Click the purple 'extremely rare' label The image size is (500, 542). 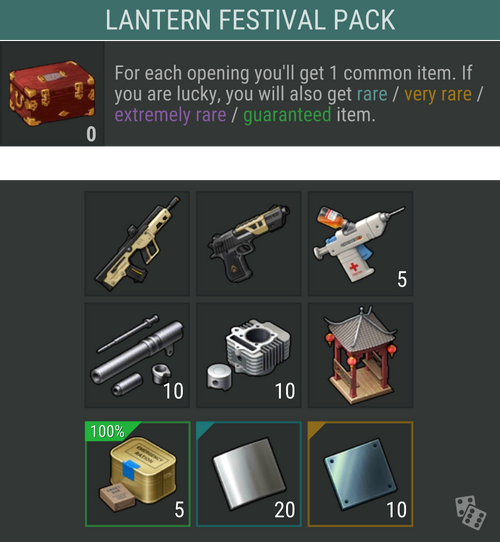point(170,115)
